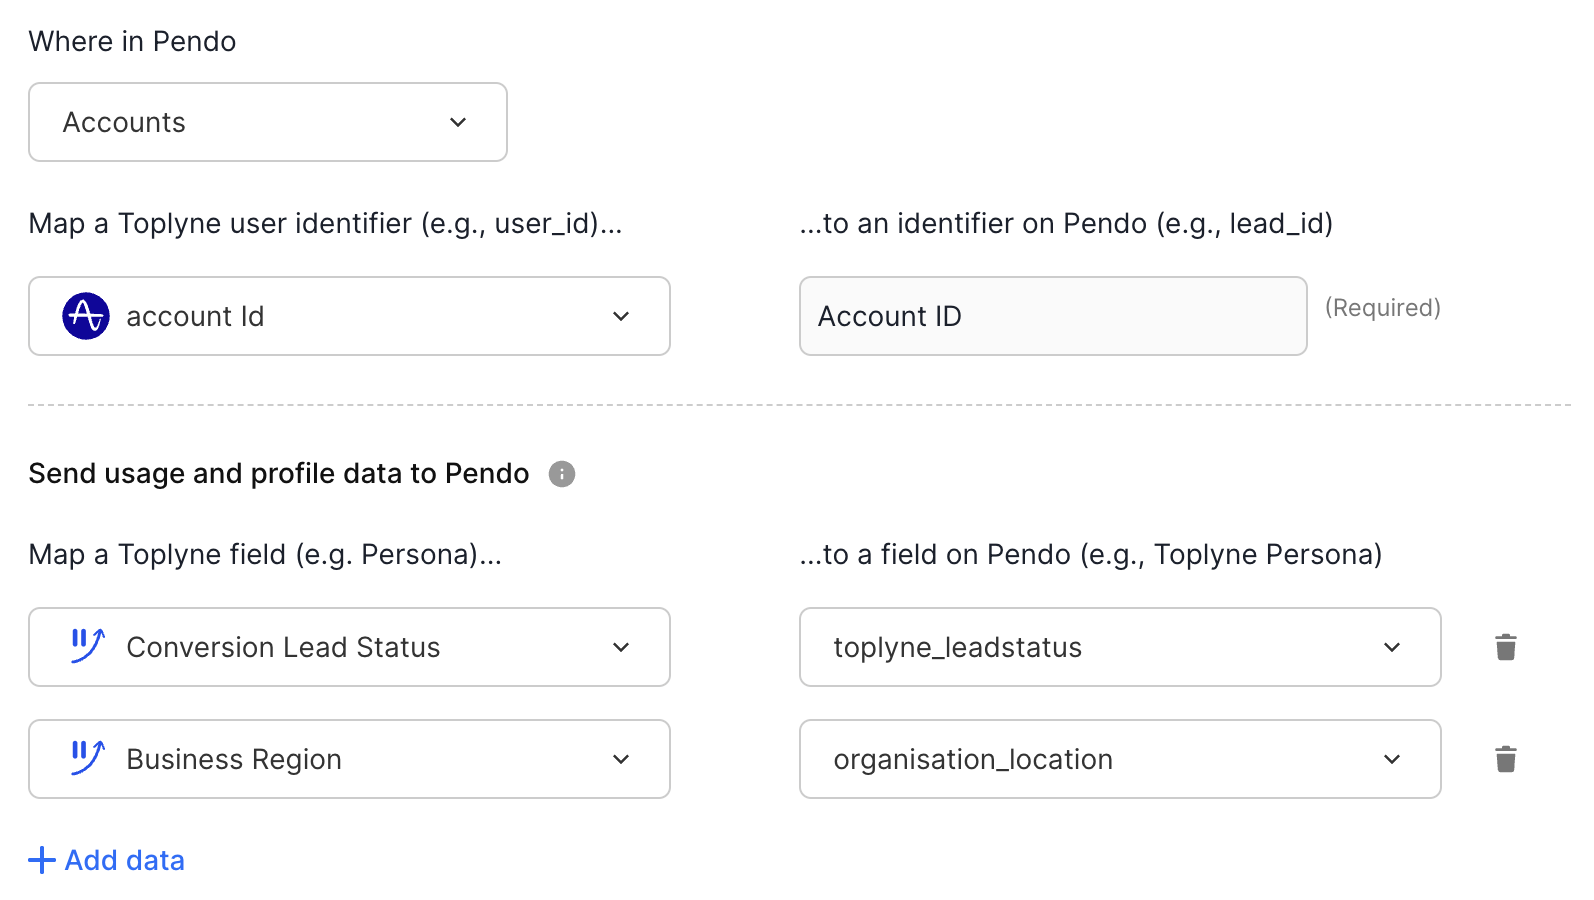
Task: Click the Account ID input field
Action: click(x=1052, y=316)
